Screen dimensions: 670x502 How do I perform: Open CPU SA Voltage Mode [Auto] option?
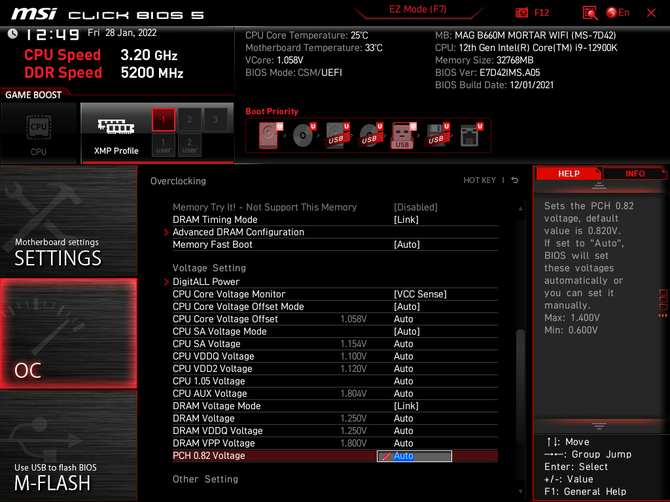406,331
